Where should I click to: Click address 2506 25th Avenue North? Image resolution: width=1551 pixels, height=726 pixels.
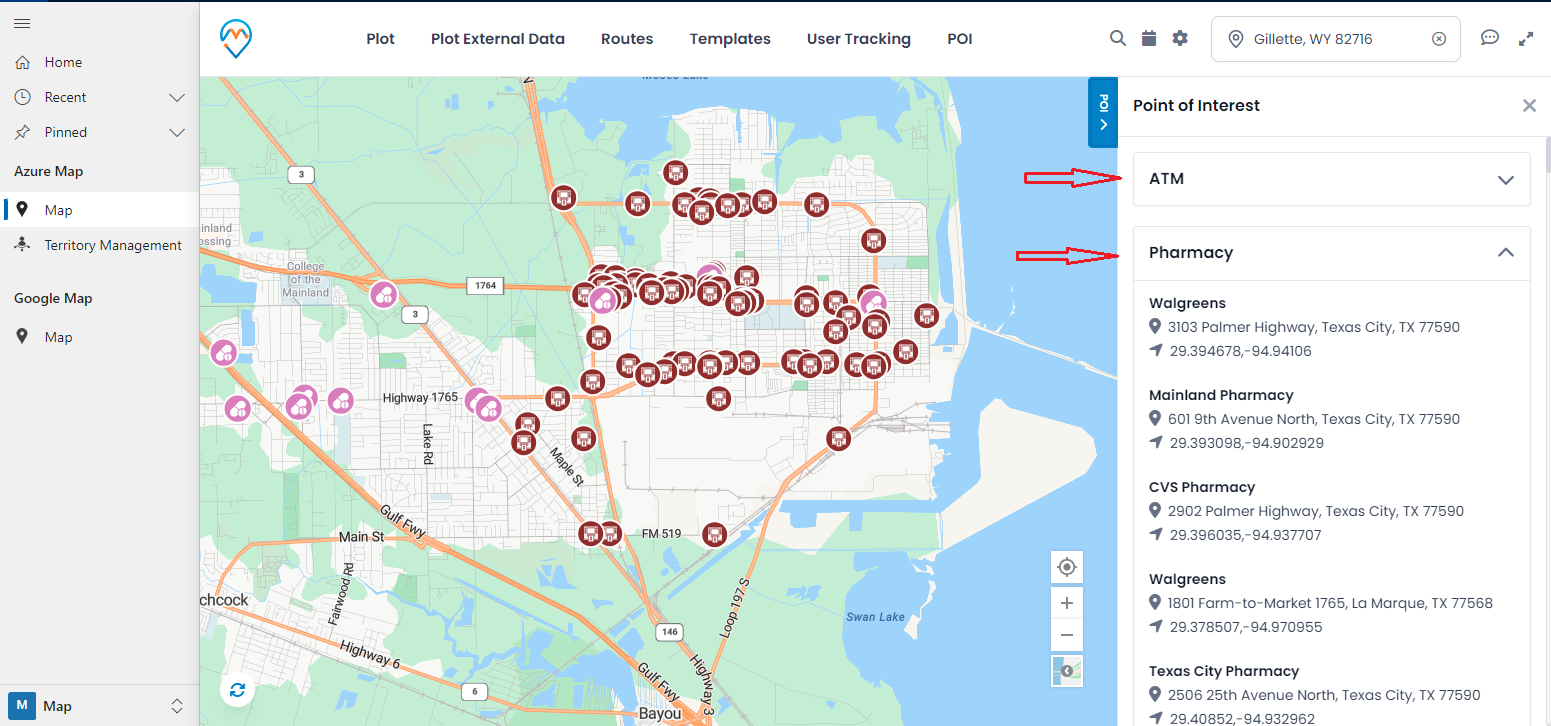(x=1324, y=695)
